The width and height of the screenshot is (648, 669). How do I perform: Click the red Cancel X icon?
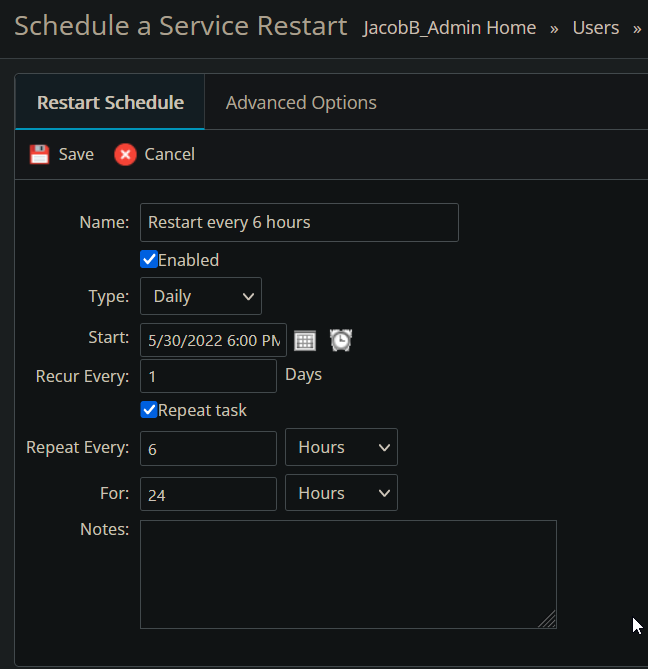(125, 154)
